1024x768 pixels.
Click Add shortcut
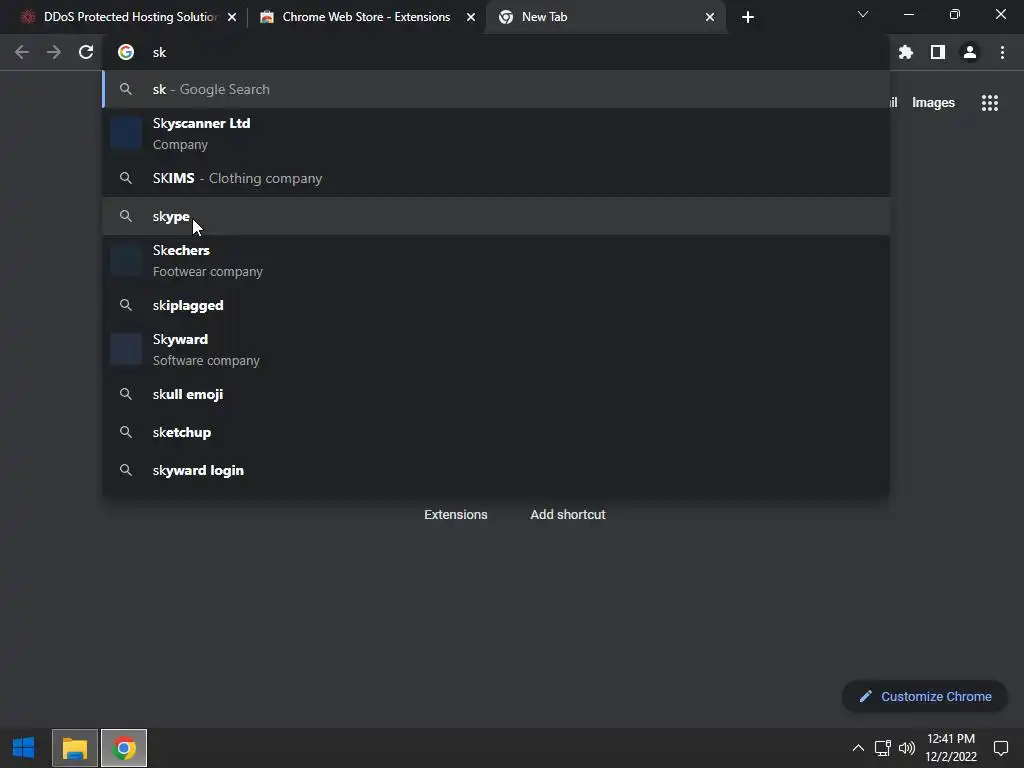click(x=568, y=515)
